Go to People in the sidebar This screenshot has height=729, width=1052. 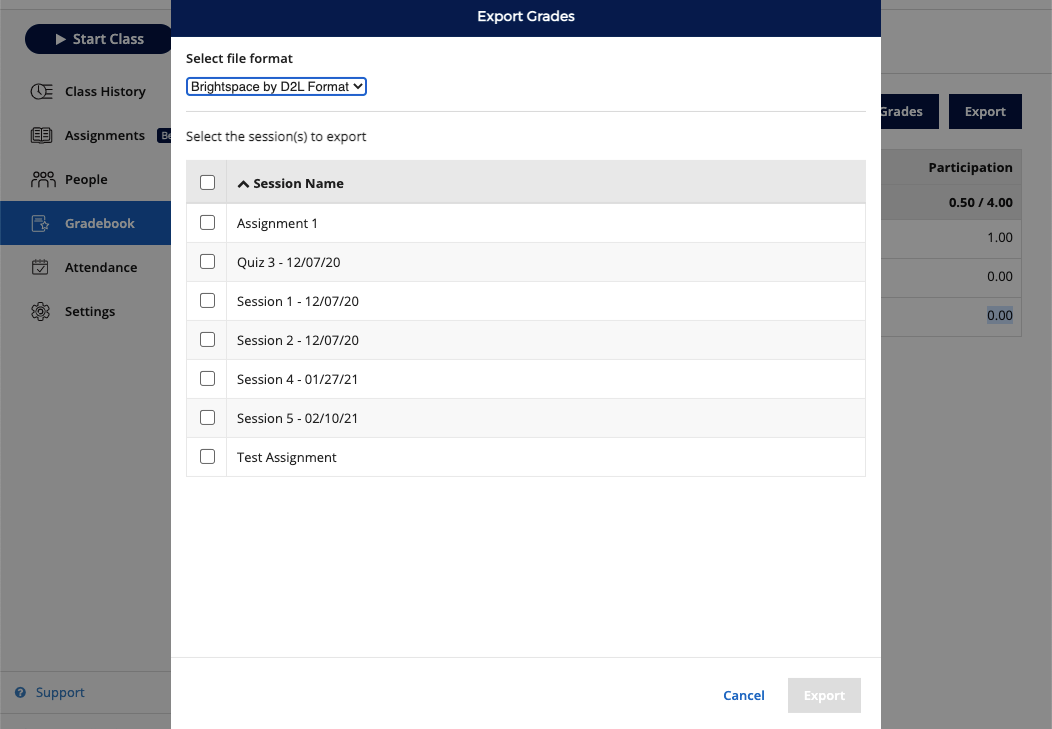click(86, 179)
